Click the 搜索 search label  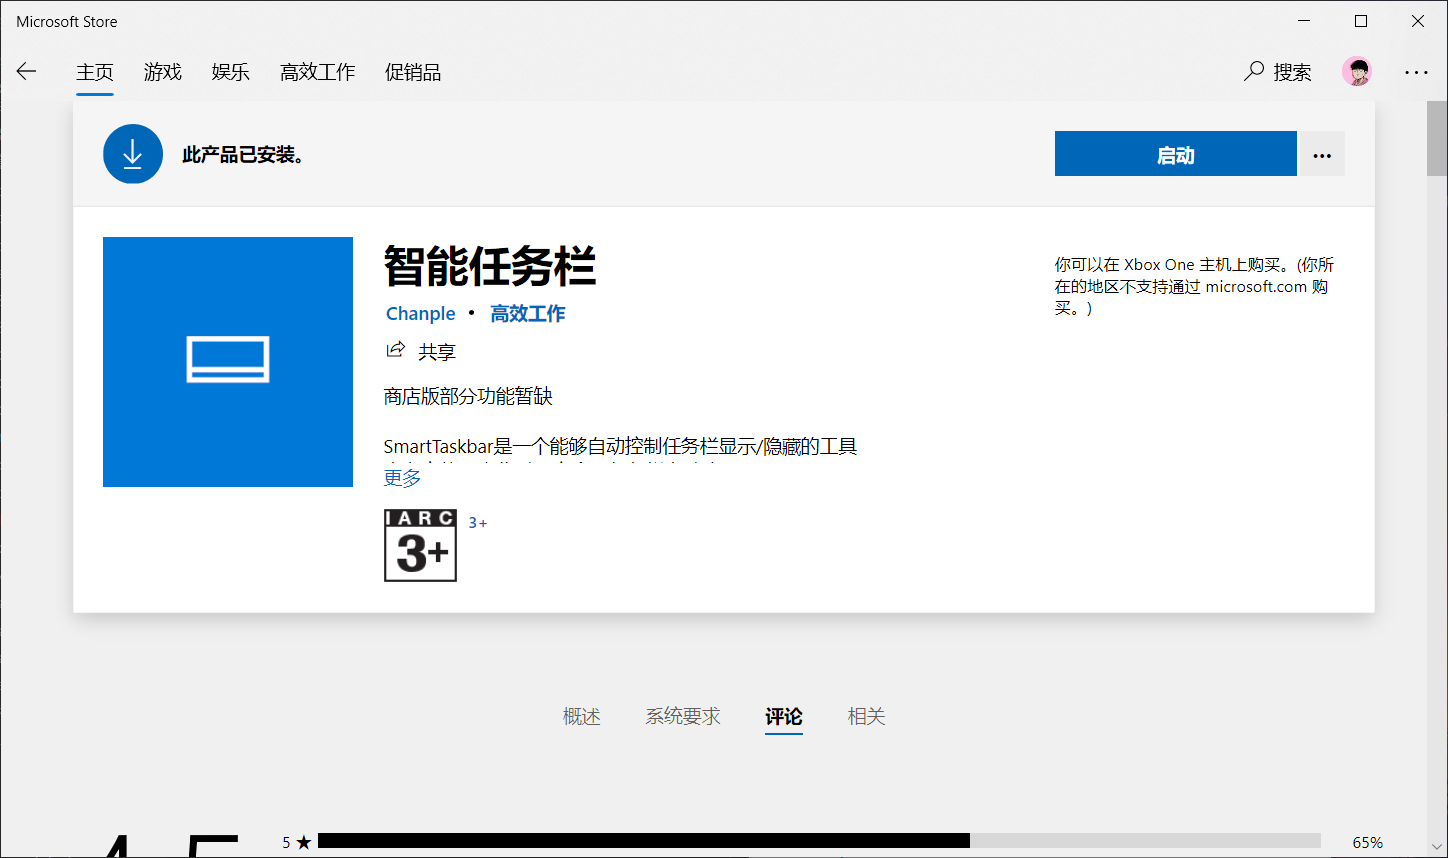tap(1293, 72)
